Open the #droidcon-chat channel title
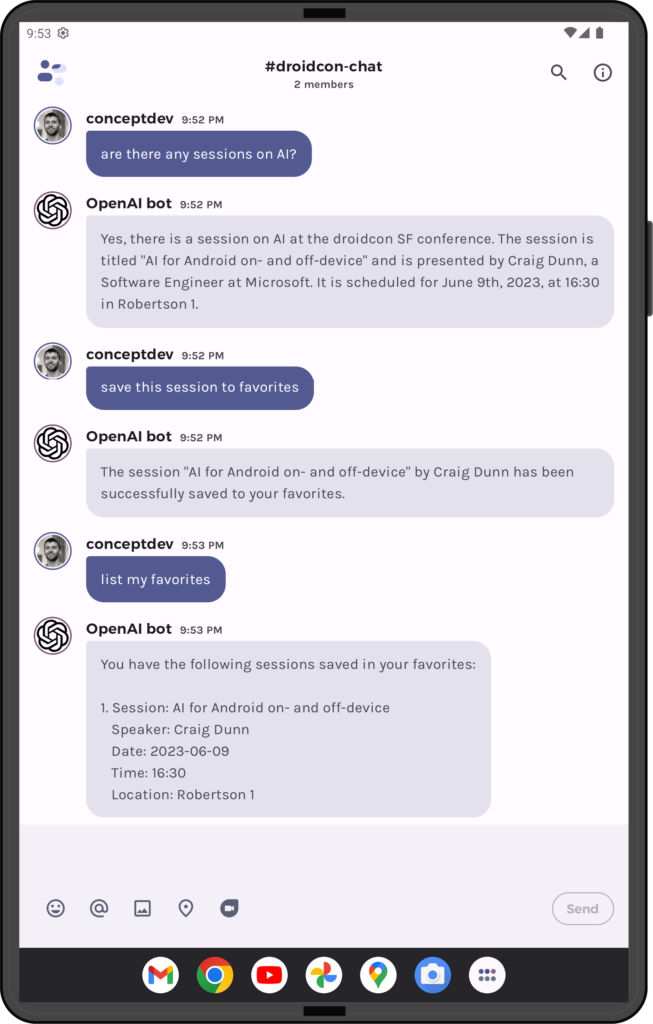This screenshot has width=653, height=1024. pos(324,67)
